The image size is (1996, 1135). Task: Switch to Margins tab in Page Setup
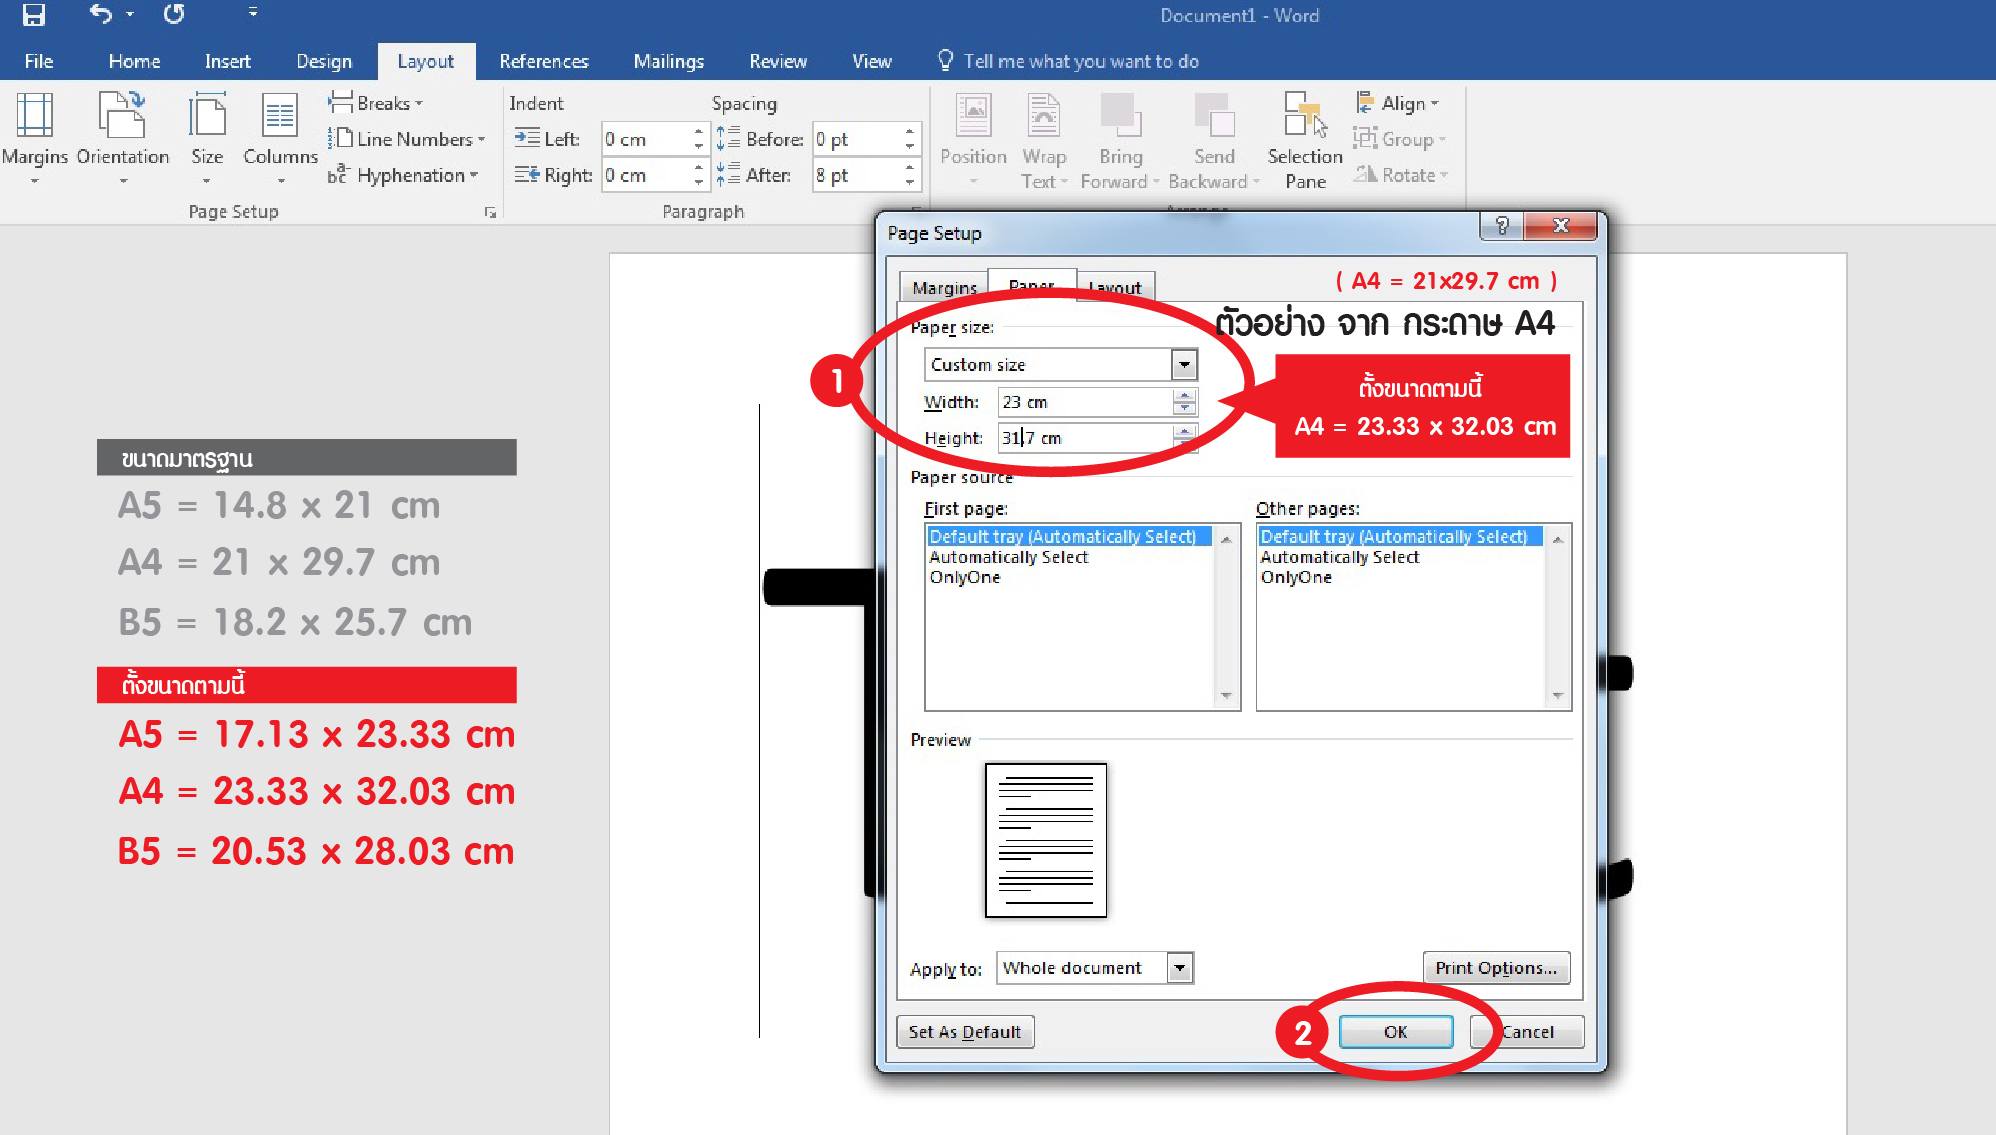tap(943, 287)
